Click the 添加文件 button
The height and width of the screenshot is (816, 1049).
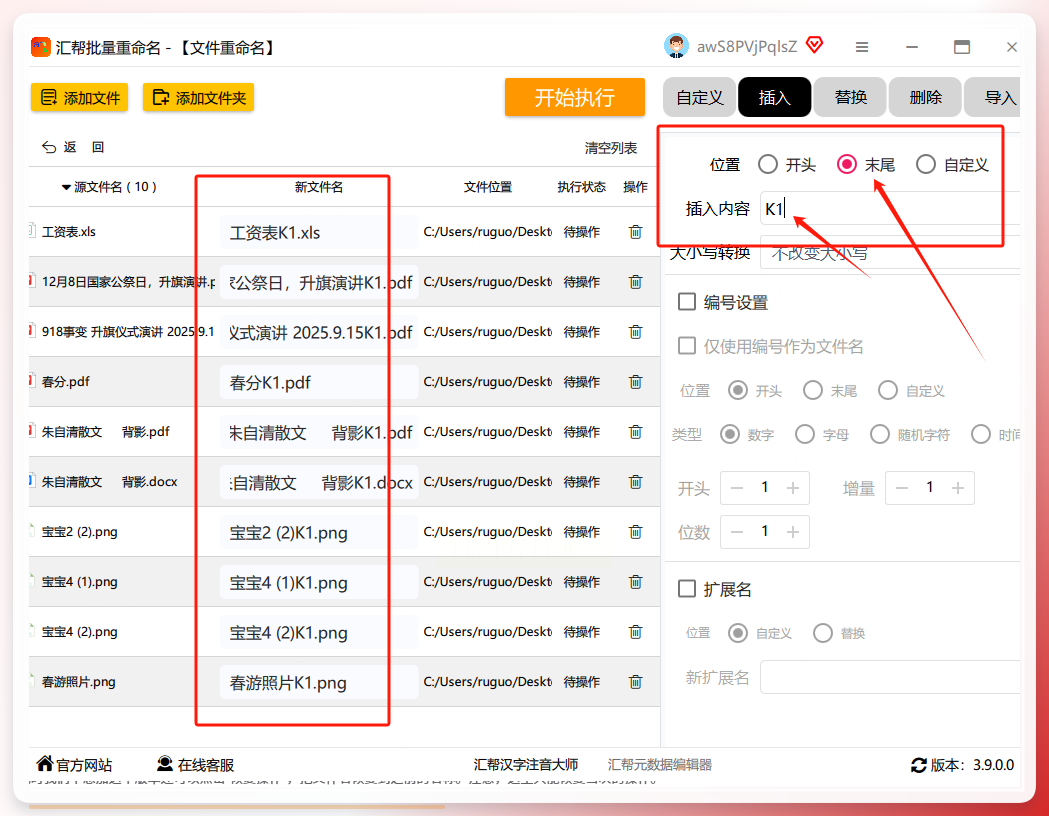pos(80,98)
